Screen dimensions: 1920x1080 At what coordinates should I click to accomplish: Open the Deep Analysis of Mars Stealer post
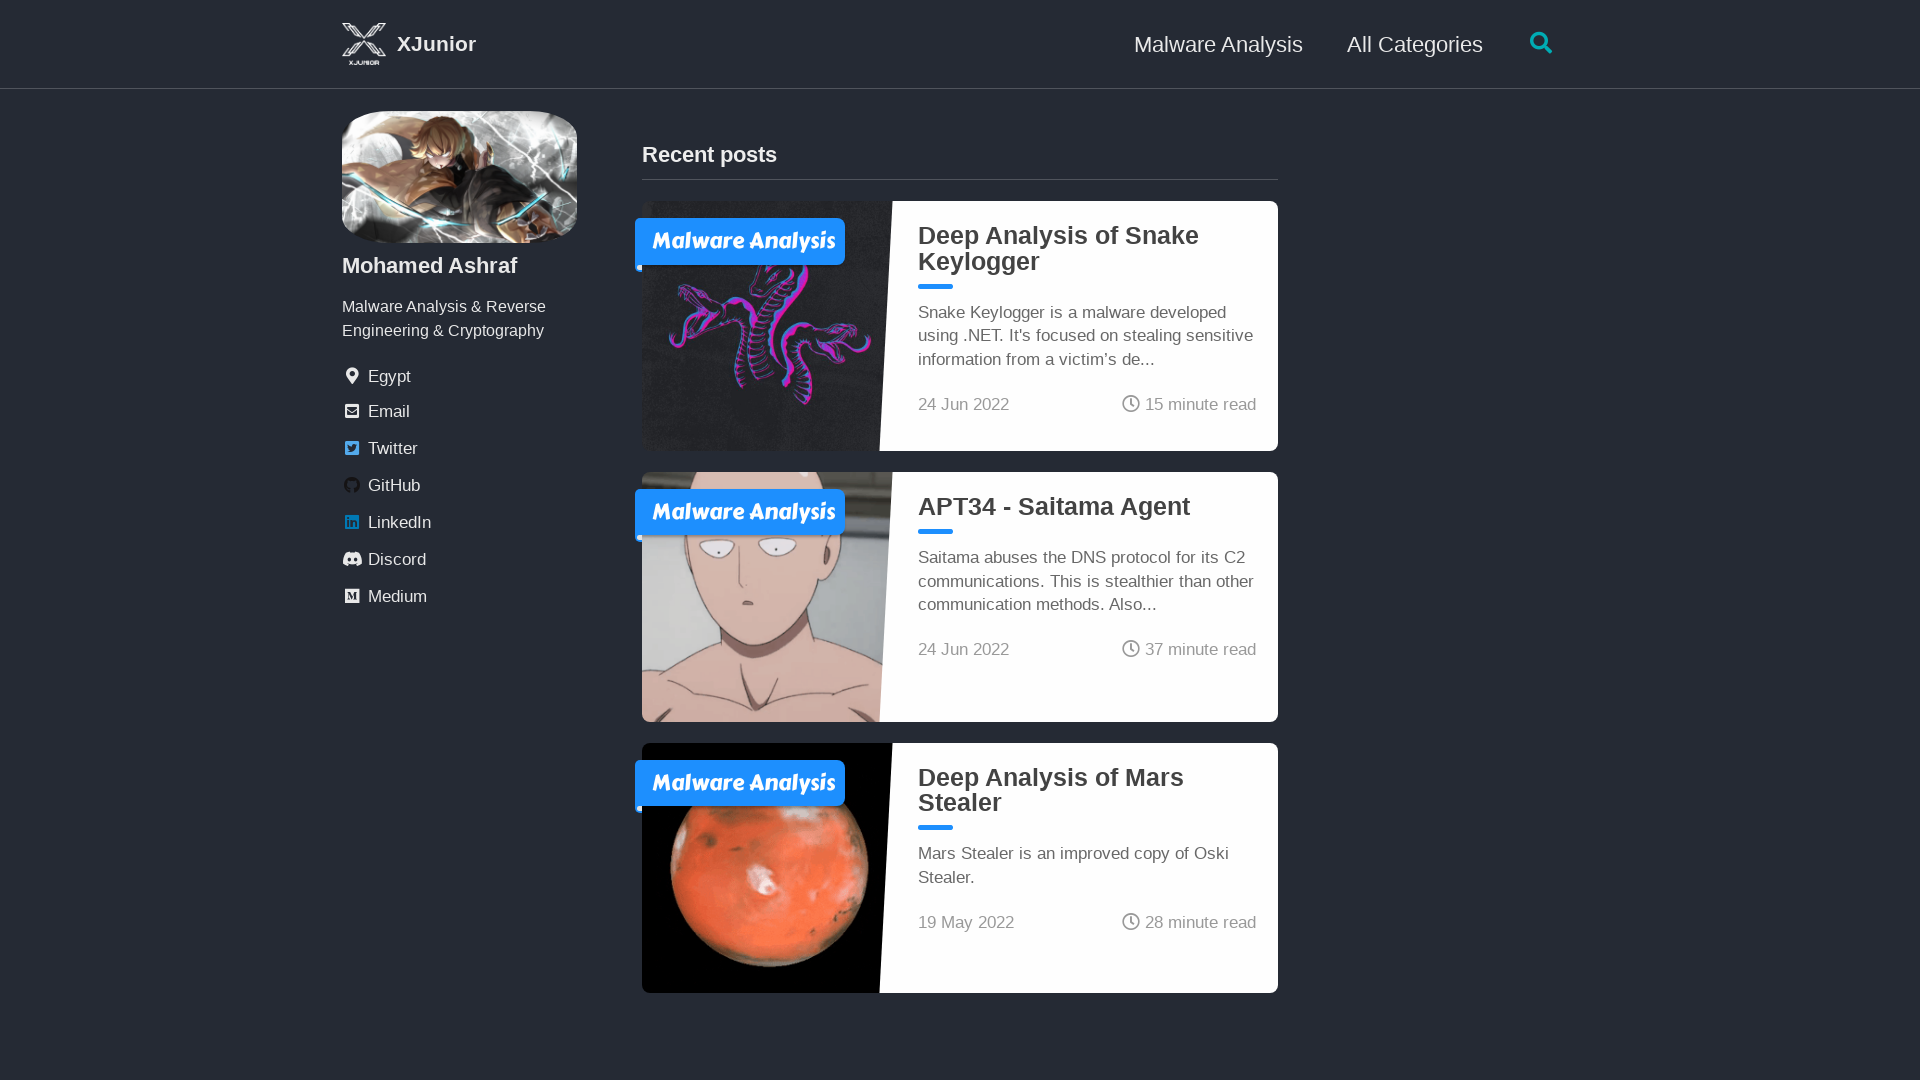(x=1050, y=790)
